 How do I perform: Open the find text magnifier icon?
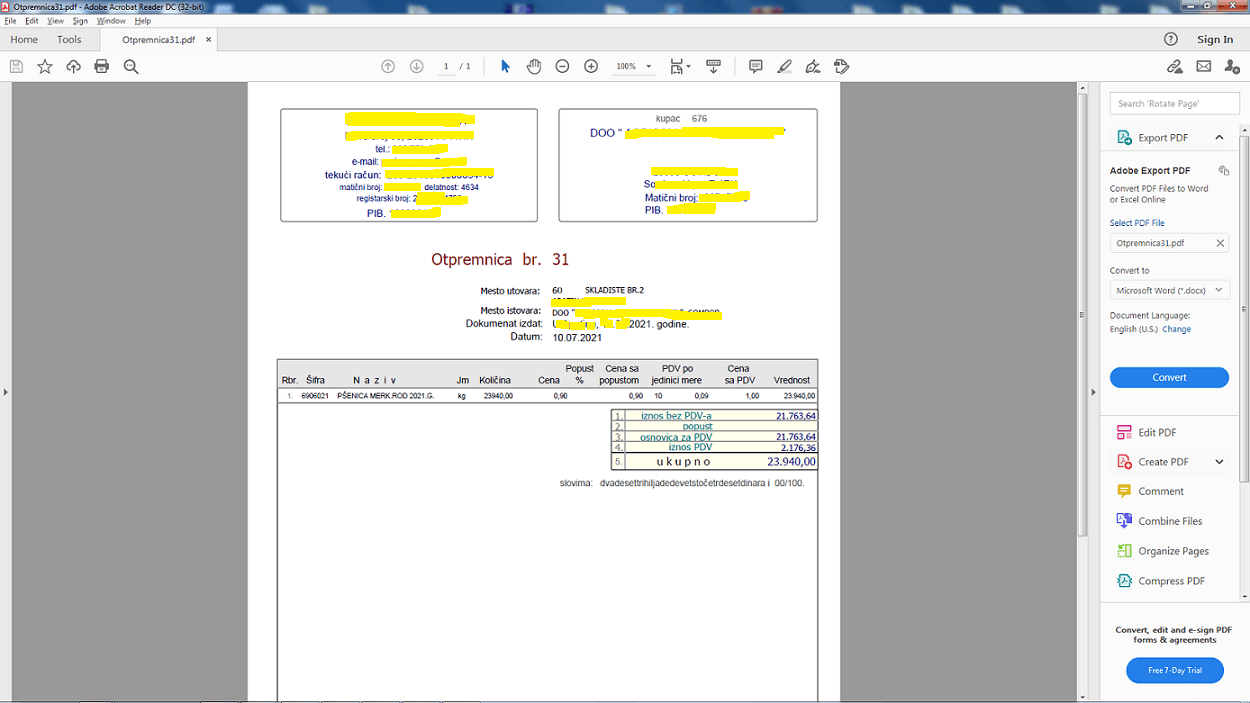(131, 66)
